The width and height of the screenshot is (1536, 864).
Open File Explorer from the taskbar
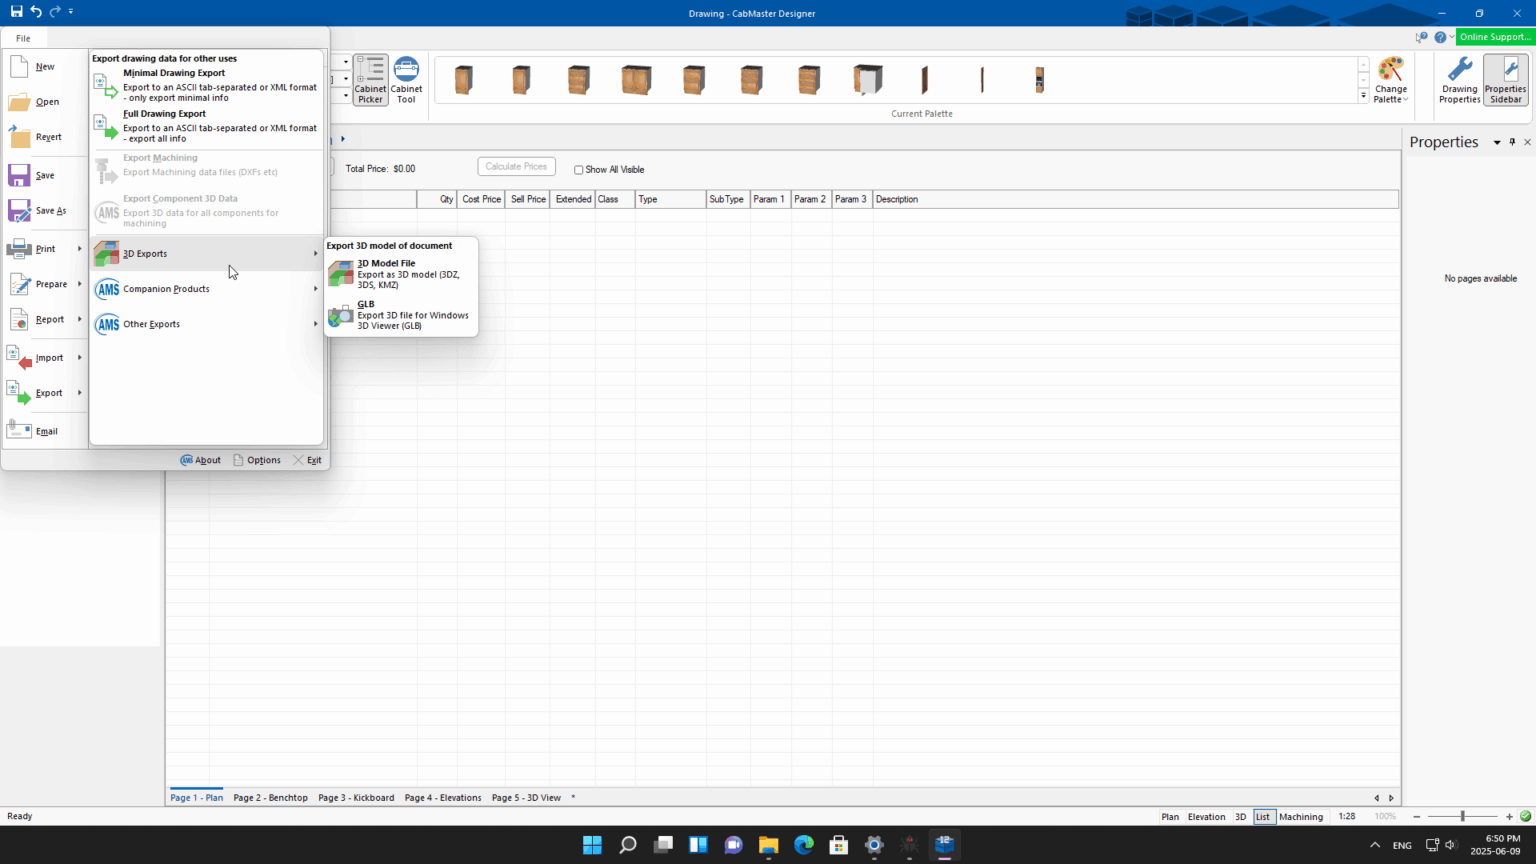[x=768, y=845]
